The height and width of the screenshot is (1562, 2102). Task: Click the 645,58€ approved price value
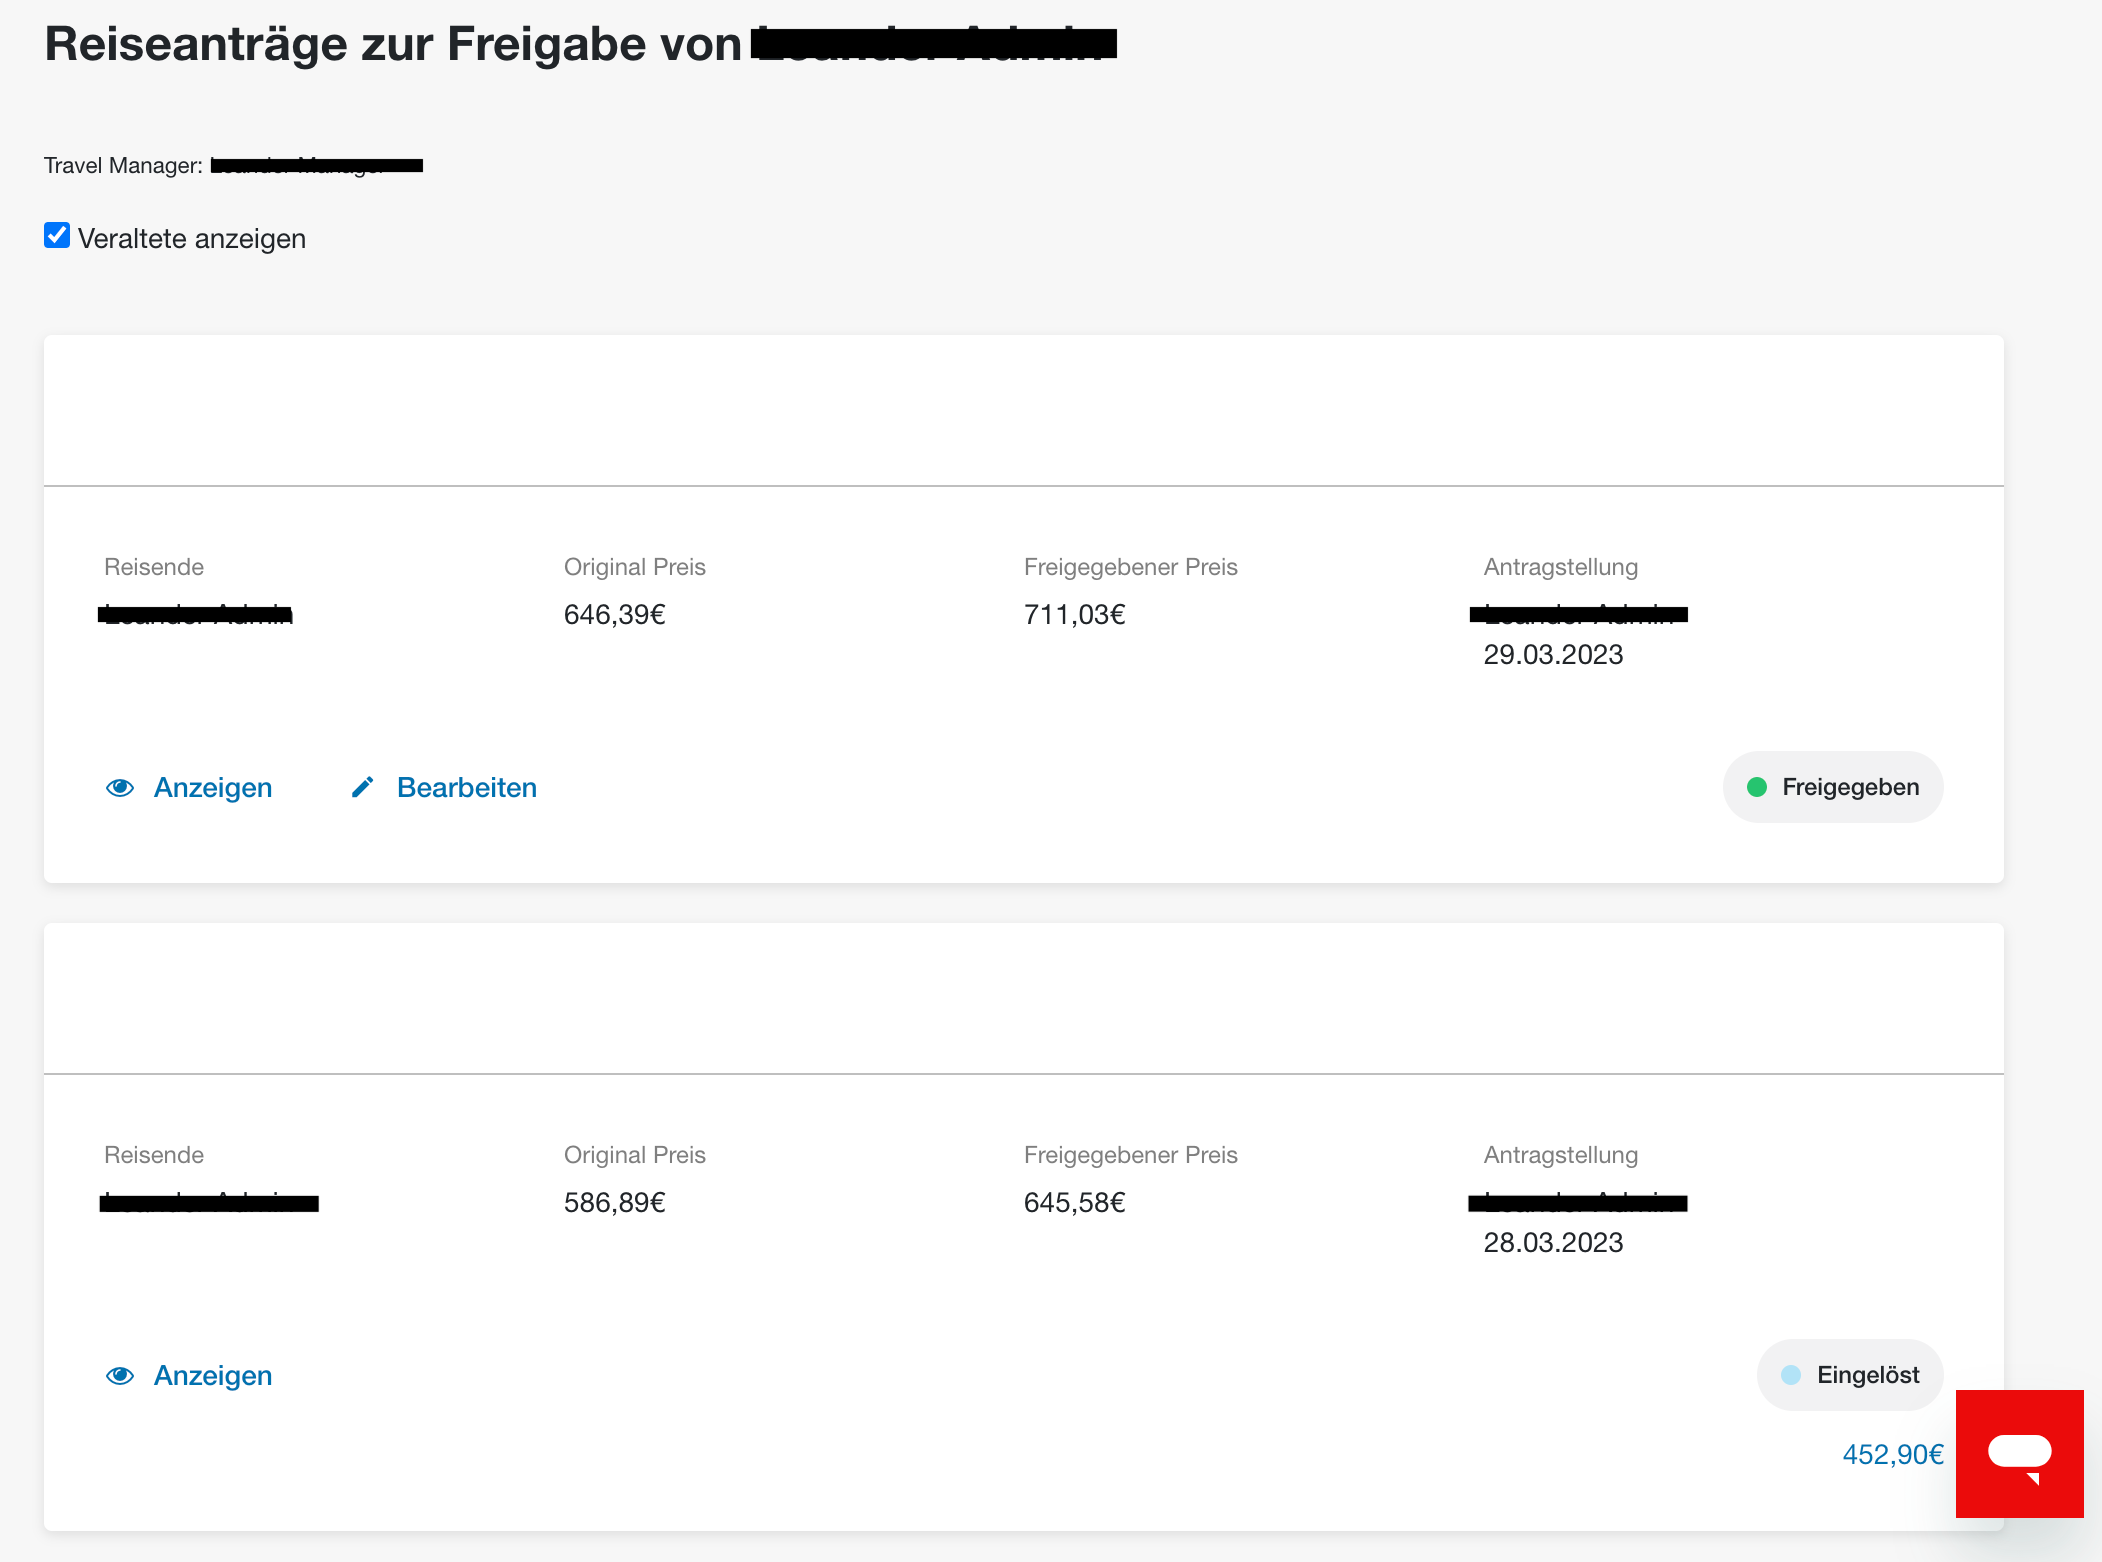point(1074,1203)
